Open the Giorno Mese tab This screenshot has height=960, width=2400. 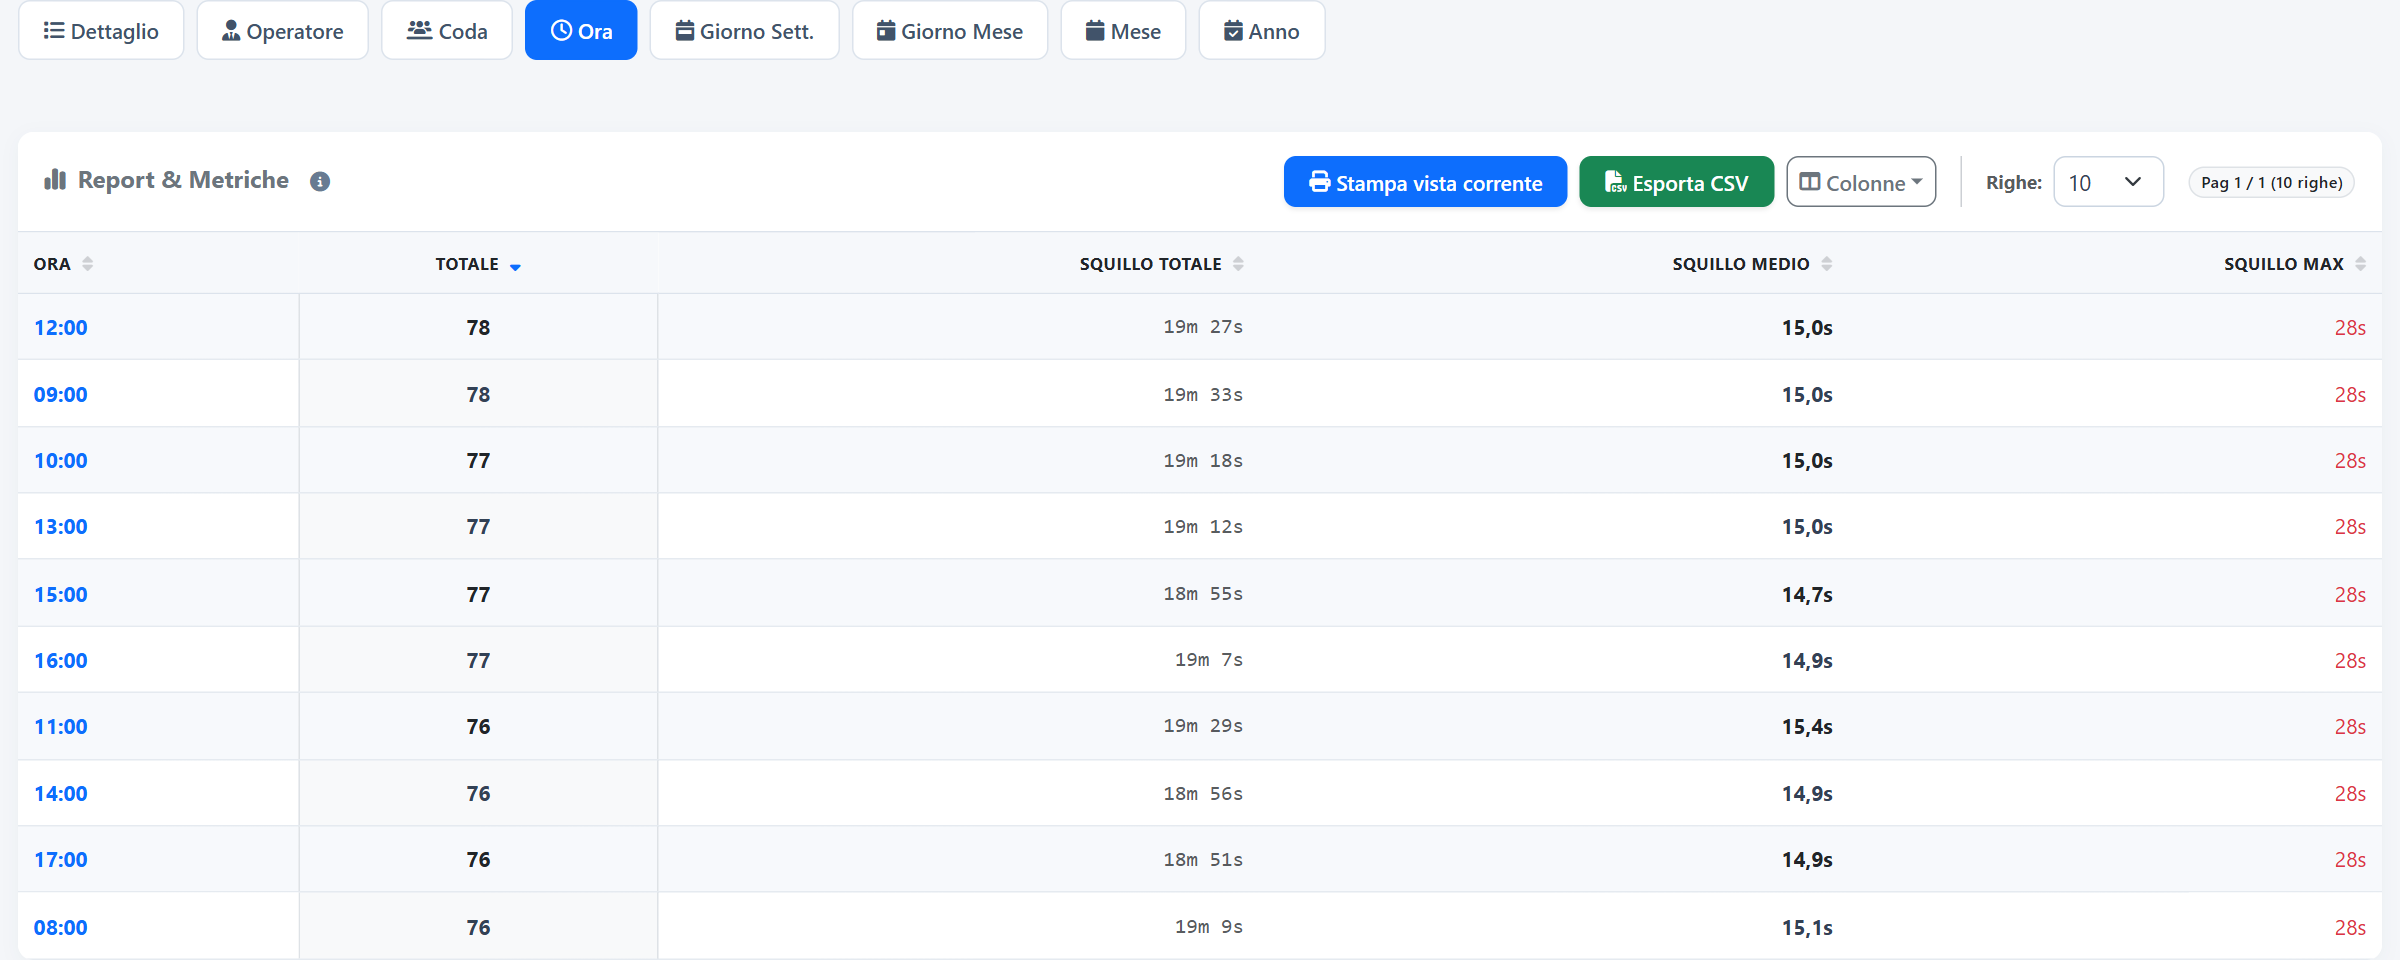coord(950,30)
